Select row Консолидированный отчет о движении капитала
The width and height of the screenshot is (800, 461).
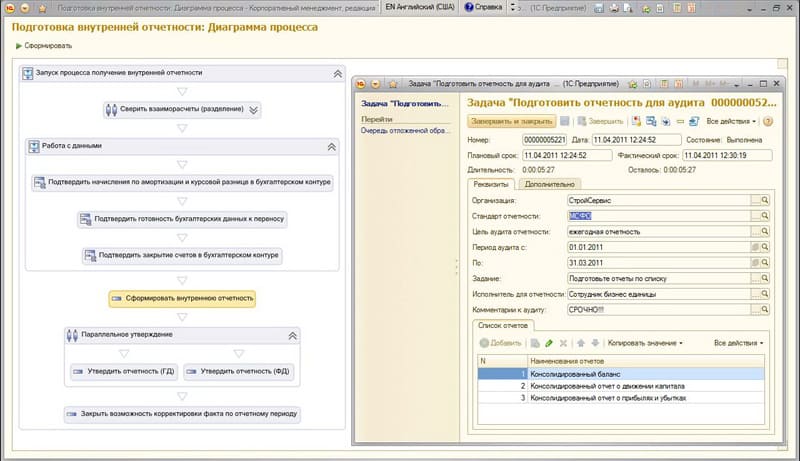[621, 386]
